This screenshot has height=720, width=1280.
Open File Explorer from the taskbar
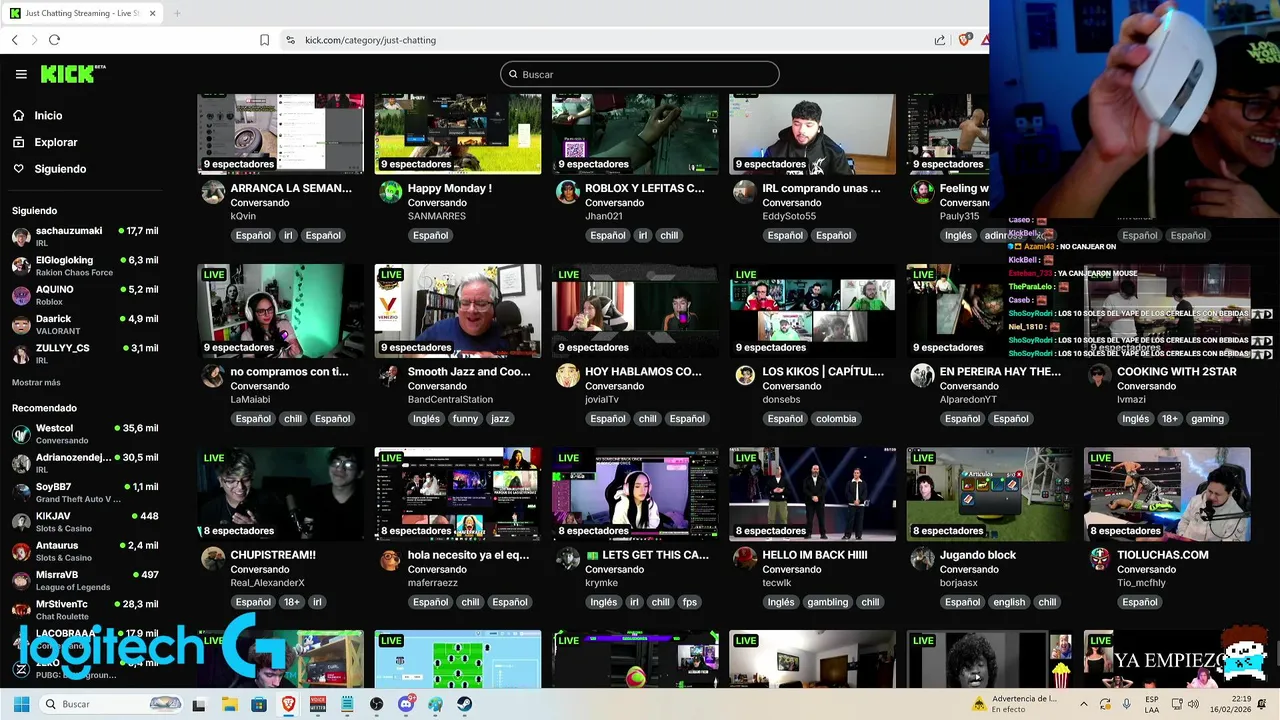[x=229, y=704]
